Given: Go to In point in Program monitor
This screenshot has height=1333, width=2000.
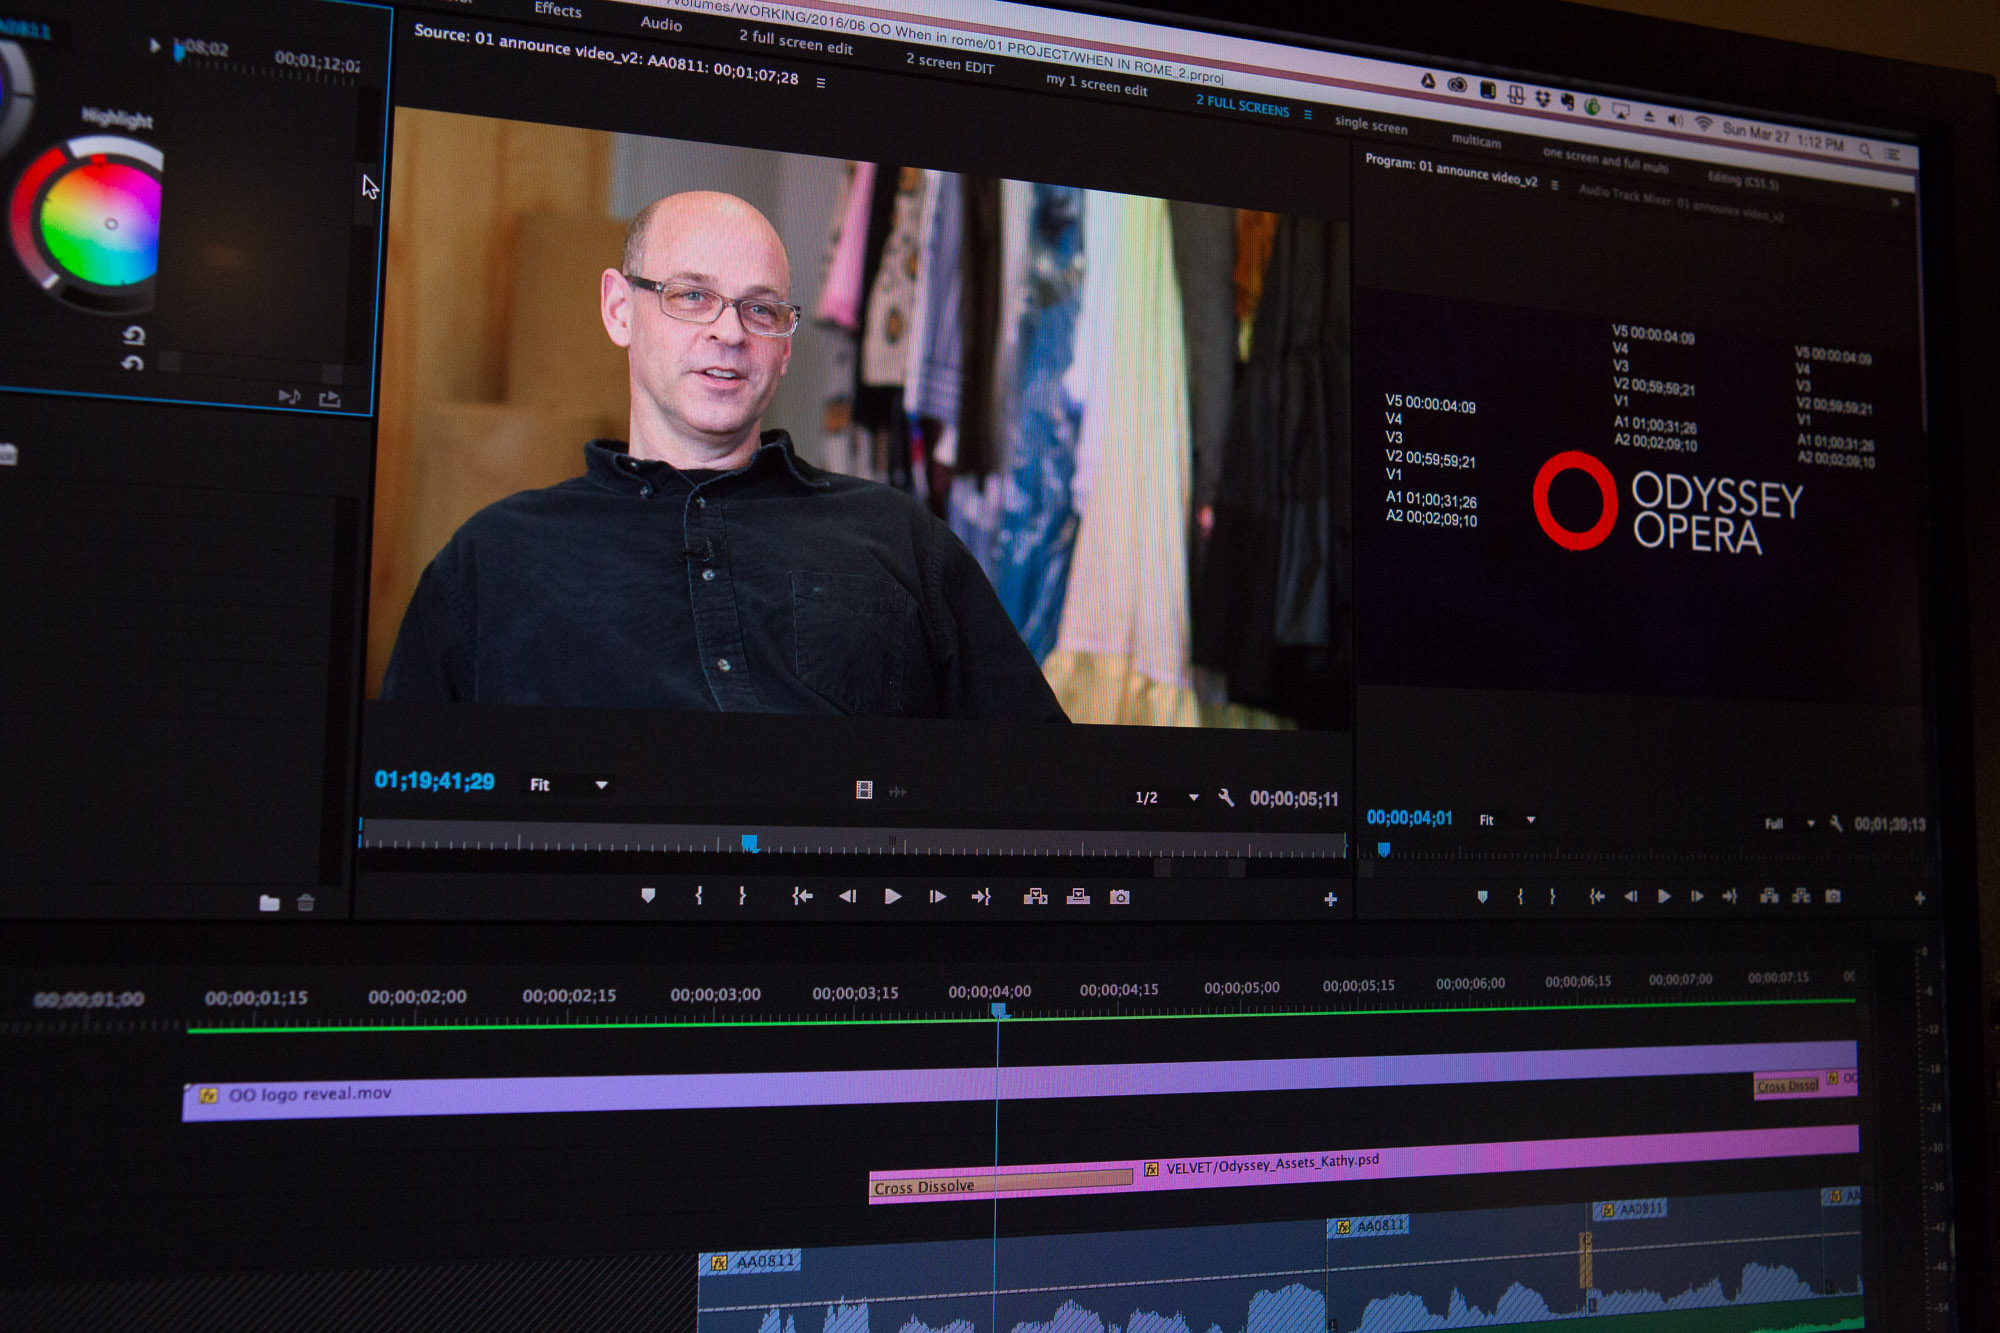Looking at the screenshot, I should pyautogui.click(x=1597, y=896).
